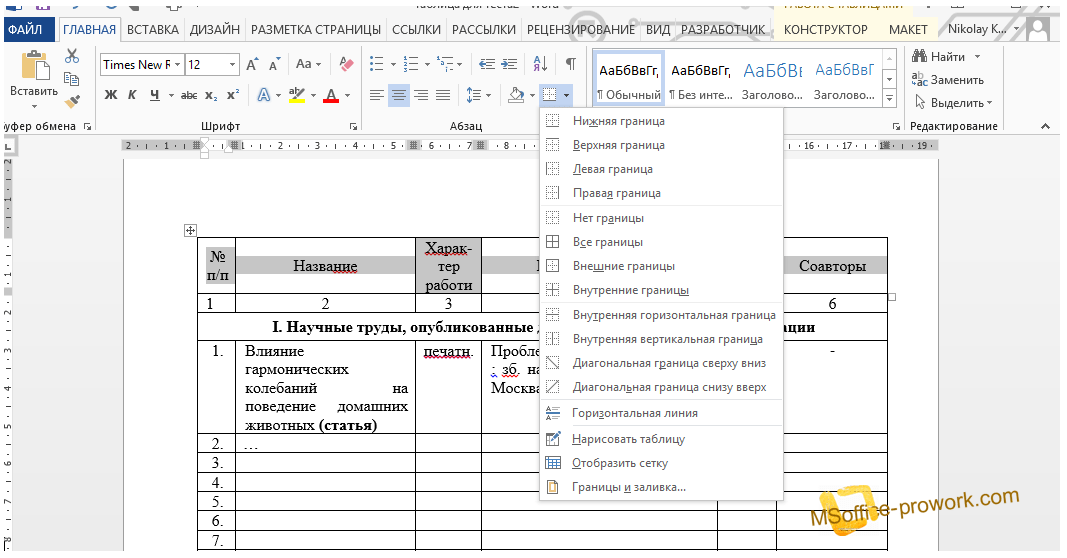Screen dimensions: 1067x558
Task: Expand the font size dropdown
Action: (x=232, y=65)
